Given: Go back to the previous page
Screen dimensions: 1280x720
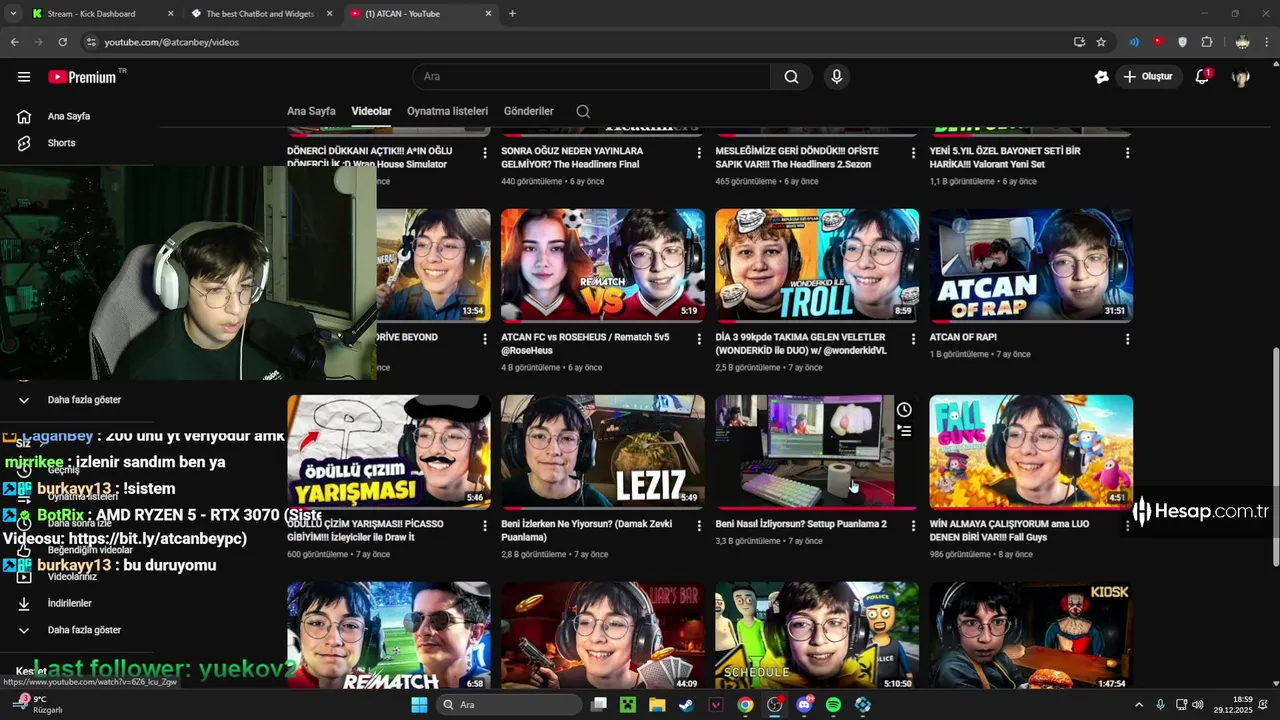Looking at the screenshot, I should [x=14, y=42].
